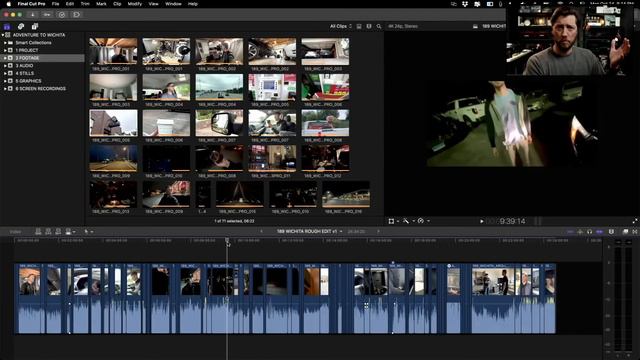Screen dimensions: 640x360
Task: Click the Index button in timeline
Action: coord(16,231)
